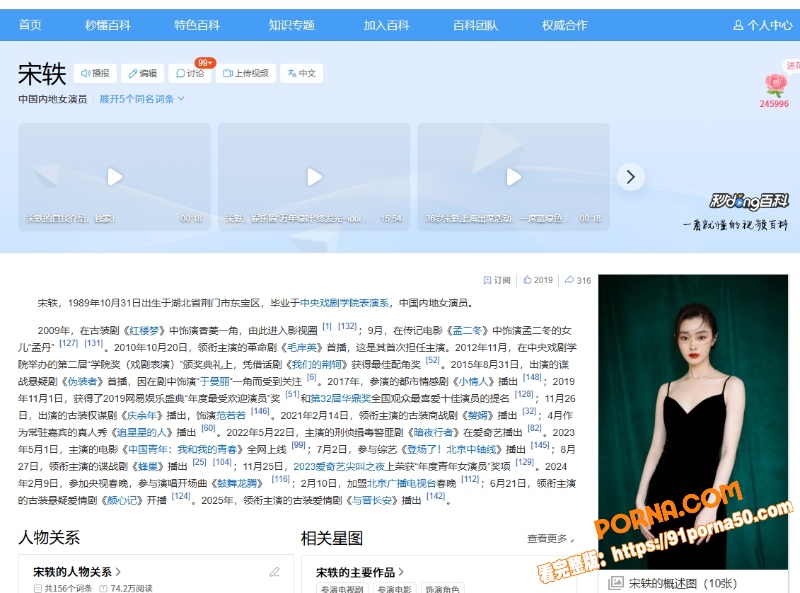Go to 秒懂百科 in the top bar
Image resolution: width=800 pixels, height=593 pixels.
coord(108,25)
